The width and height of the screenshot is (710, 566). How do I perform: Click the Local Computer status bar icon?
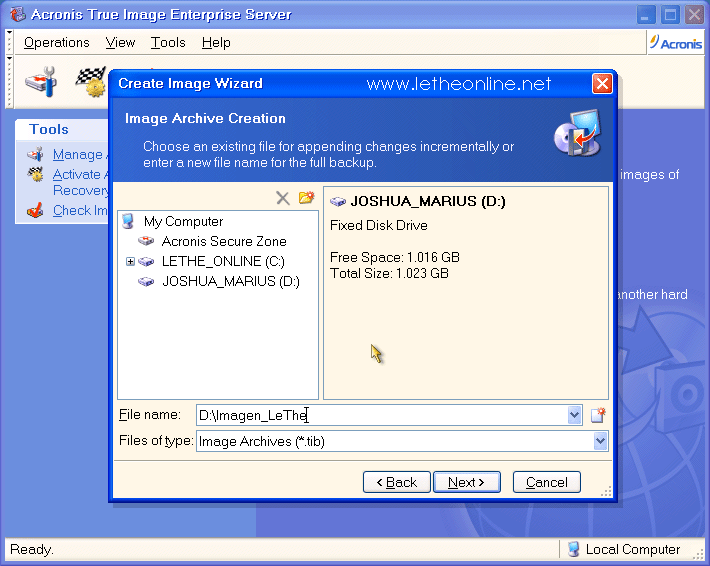(x=573, y=549)
